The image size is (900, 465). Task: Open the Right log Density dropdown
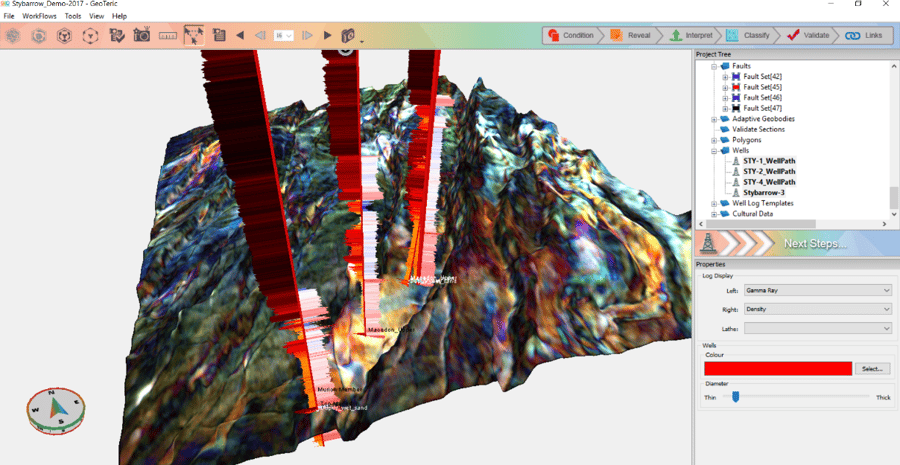pyautogui.click(x=816, y=309)
